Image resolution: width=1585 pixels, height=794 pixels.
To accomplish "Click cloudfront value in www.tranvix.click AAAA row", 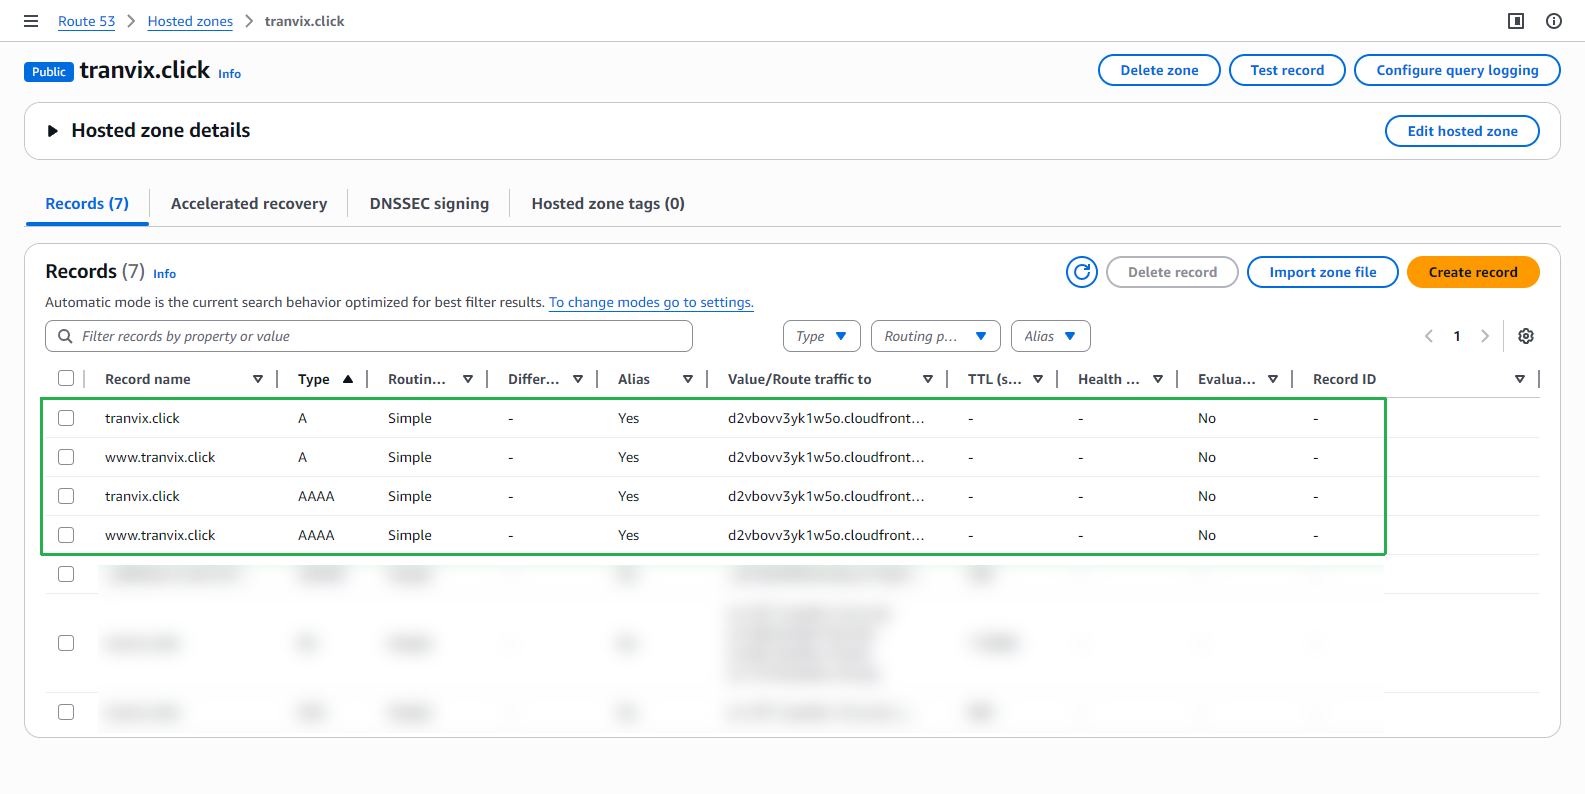I will point(826,535).
